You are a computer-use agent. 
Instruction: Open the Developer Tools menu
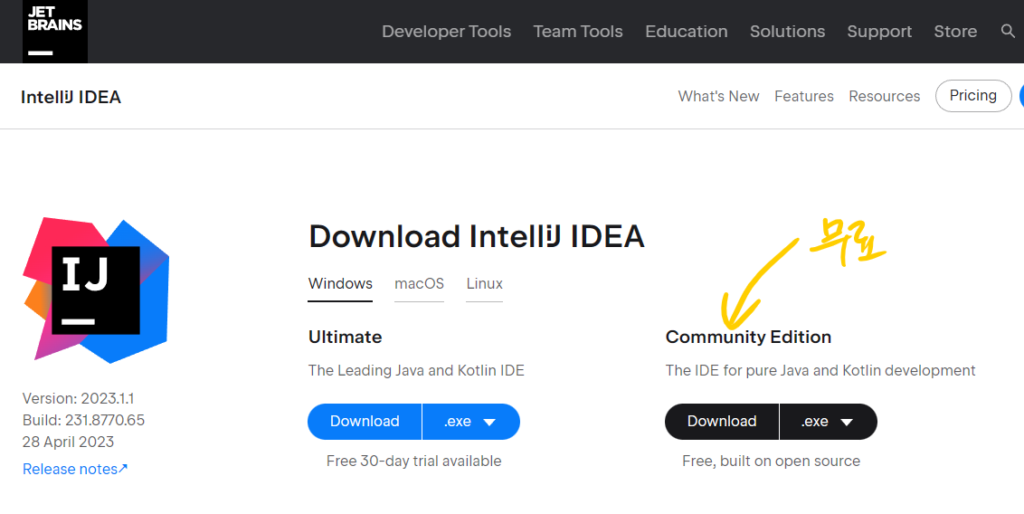click(446, 31)
